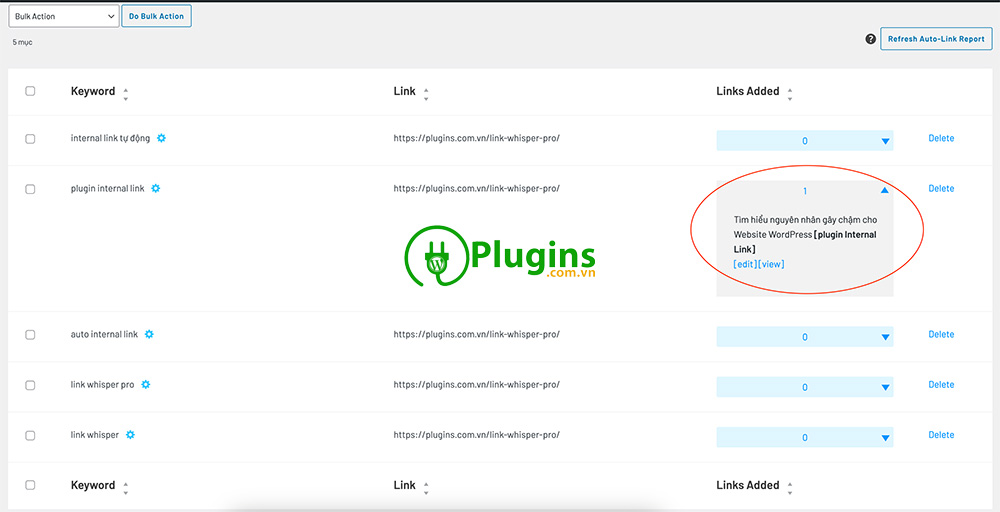Open the Bulk Action dropdown

click(x=62, y=16)
